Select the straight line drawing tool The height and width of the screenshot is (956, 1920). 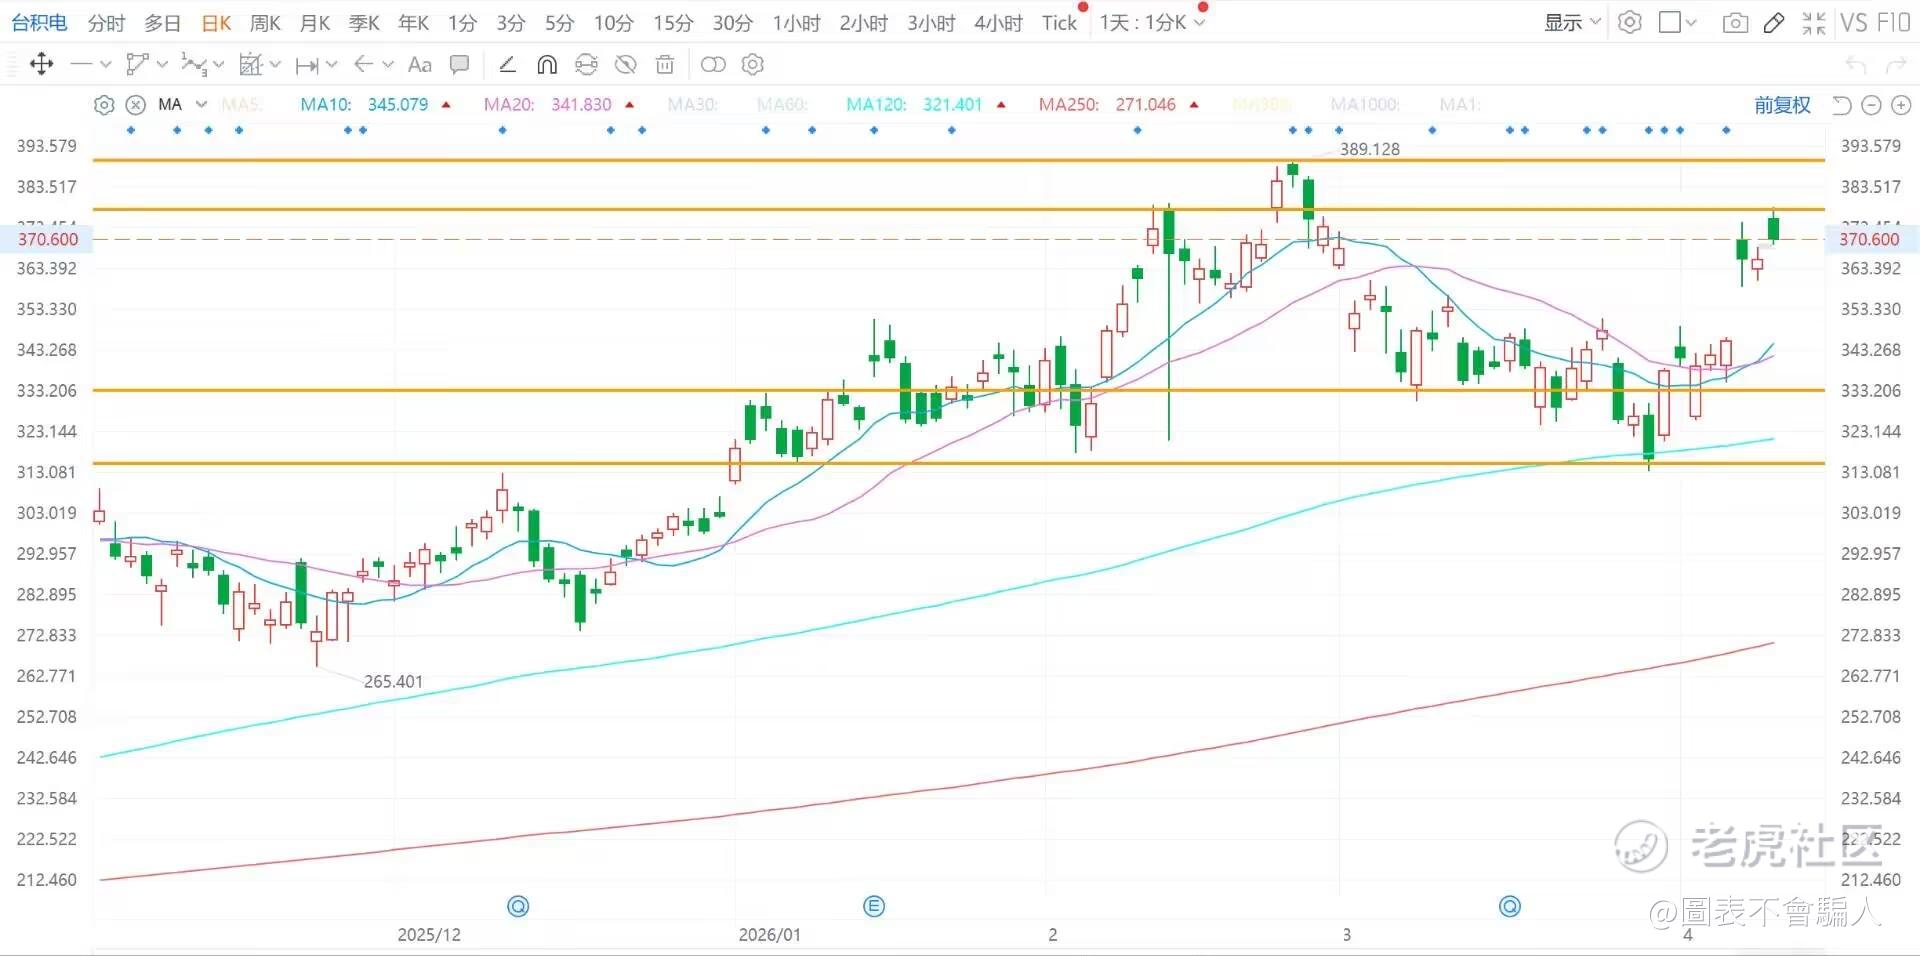81,65
